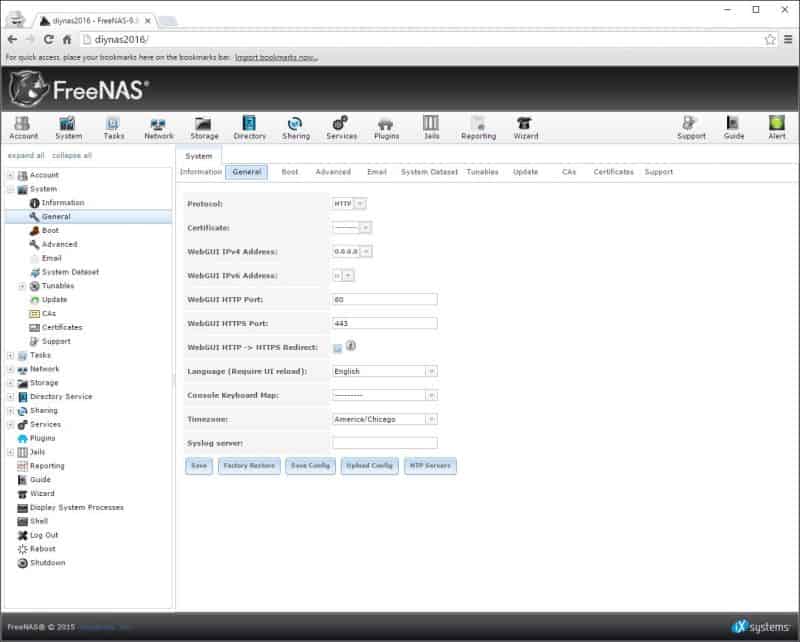This screenshot has height=642, width=800.
Task: Open the WebGUI IPv4 Address dropdown
Action: (x=352, y=252)
